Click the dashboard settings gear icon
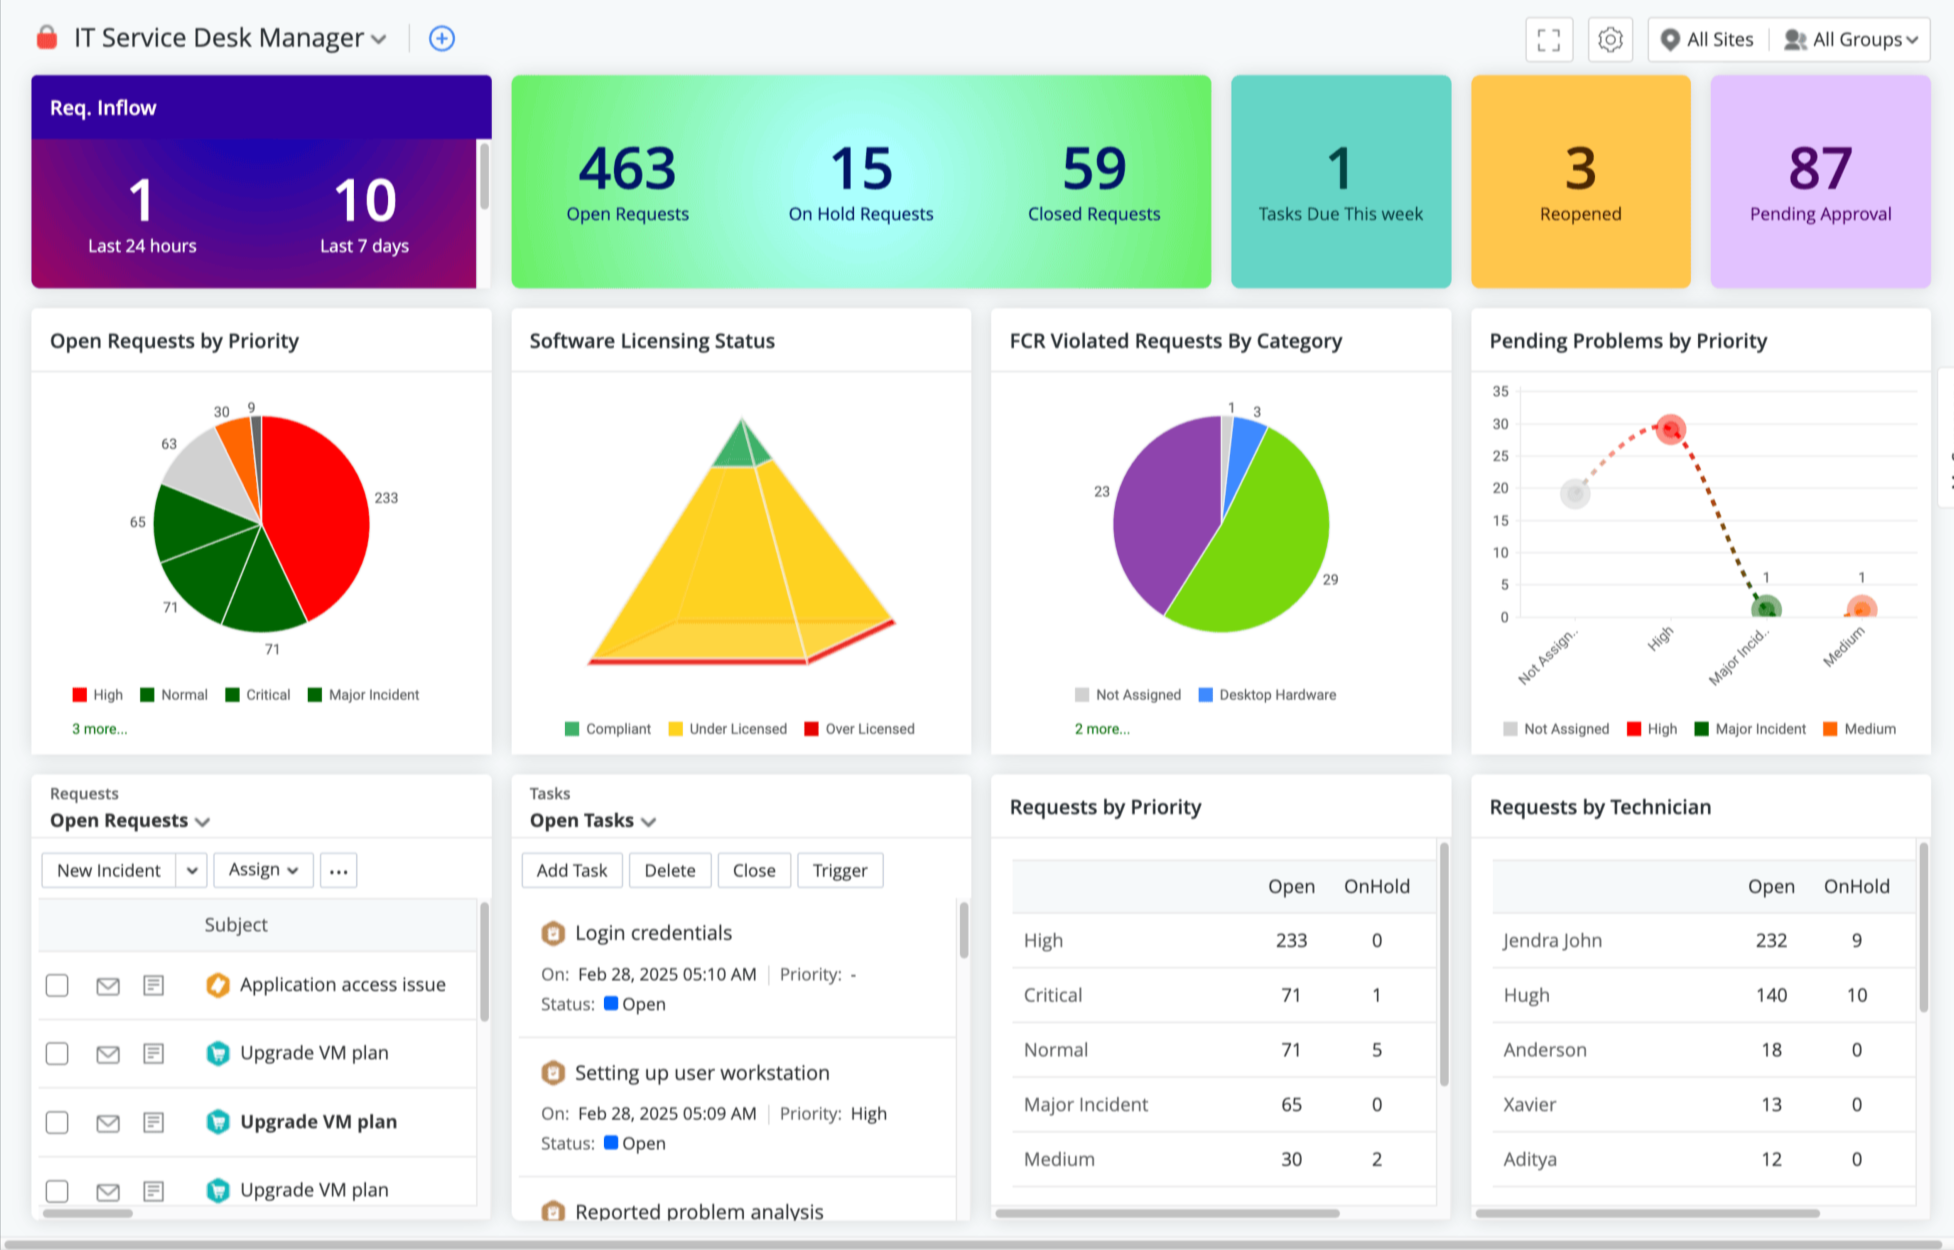Screen dimensions: 1954x1250 (x=1610, y=39)
